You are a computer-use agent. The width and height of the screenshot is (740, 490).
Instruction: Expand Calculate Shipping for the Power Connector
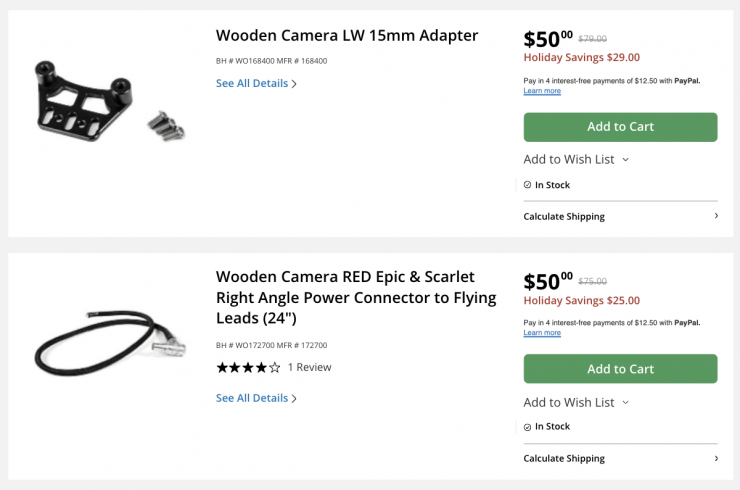564,458
